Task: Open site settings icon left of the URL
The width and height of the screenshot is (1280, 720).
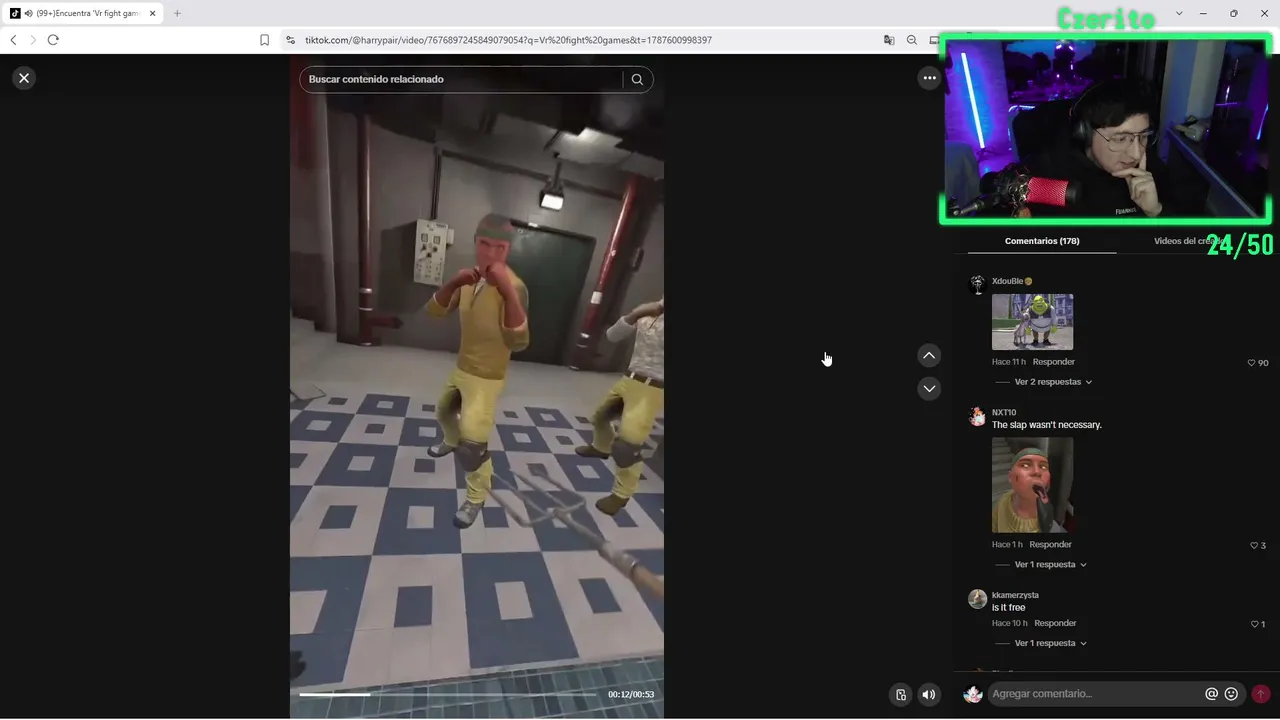Action: click(290, 40)
